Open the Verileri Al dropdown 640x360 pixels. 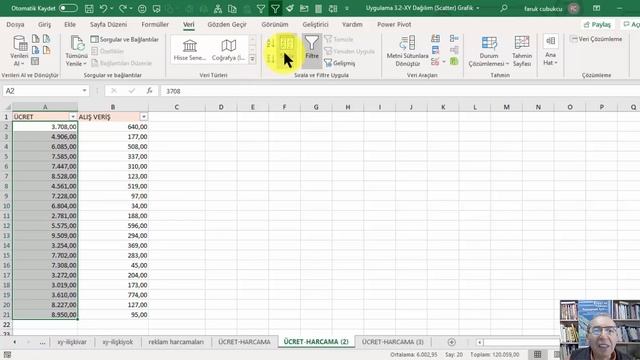pos(19,51)
